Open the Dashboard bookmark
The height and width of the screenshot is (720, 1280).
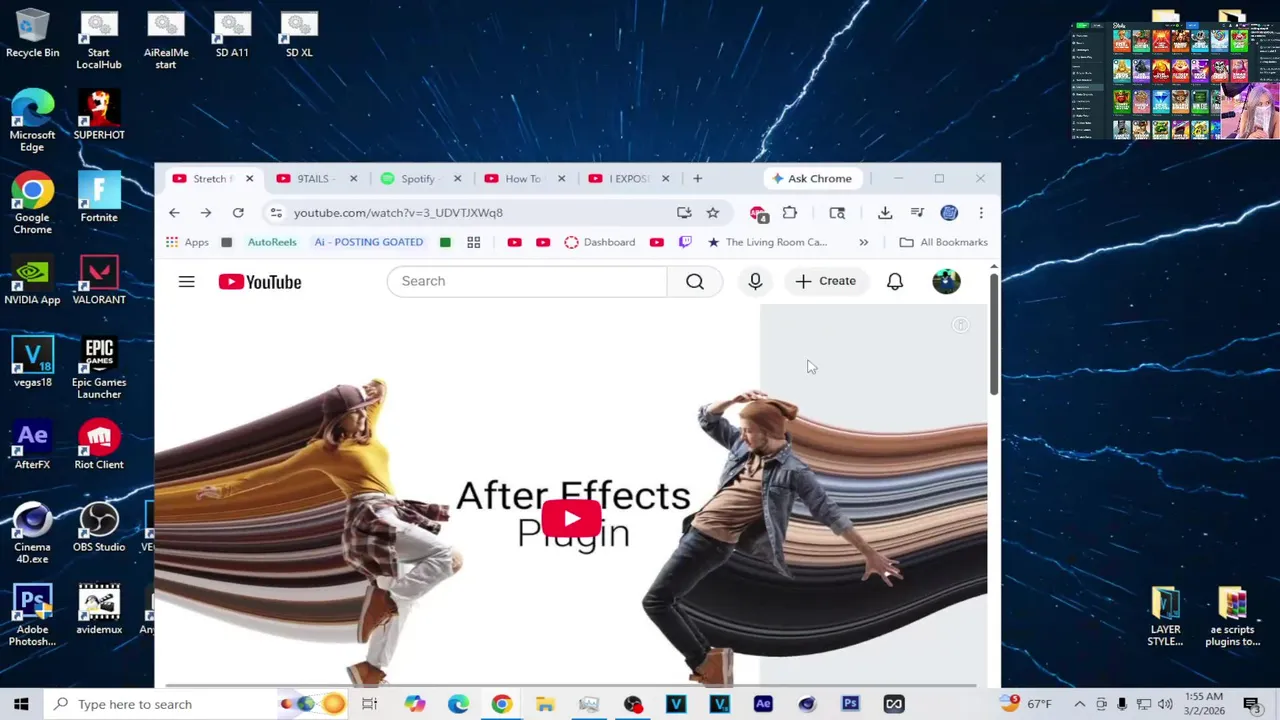599,242
